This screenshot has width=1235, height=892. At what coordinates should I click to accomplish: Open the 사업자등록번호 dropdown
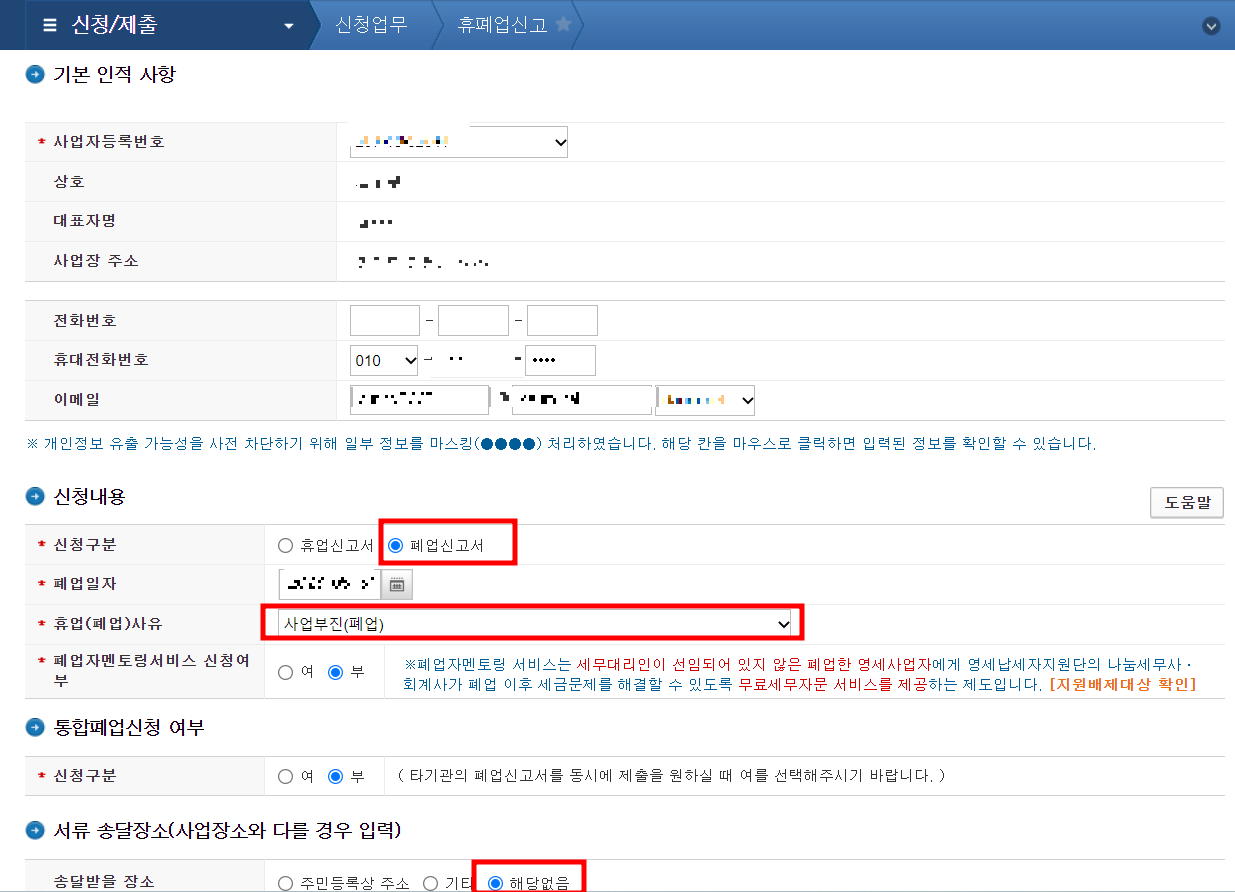click(x=458, y=141)
